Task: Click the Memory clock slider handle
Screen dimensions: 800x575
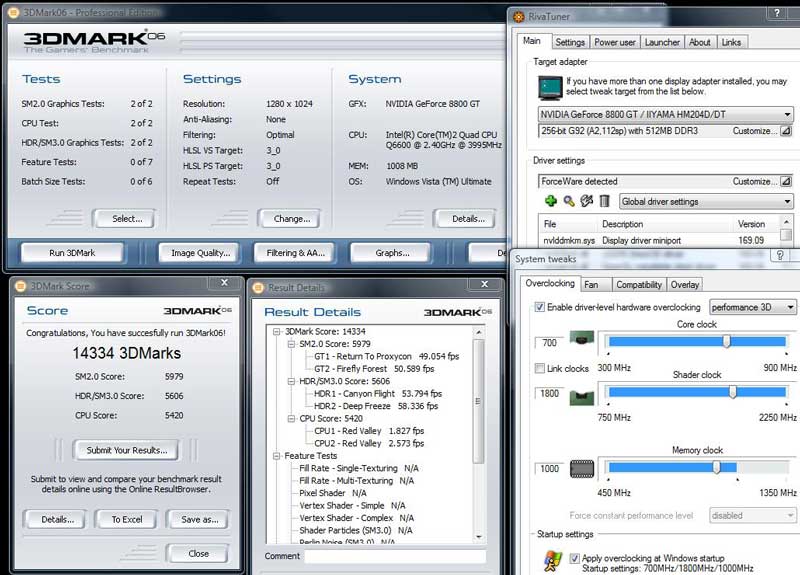Action: click(x=716, y=467)
